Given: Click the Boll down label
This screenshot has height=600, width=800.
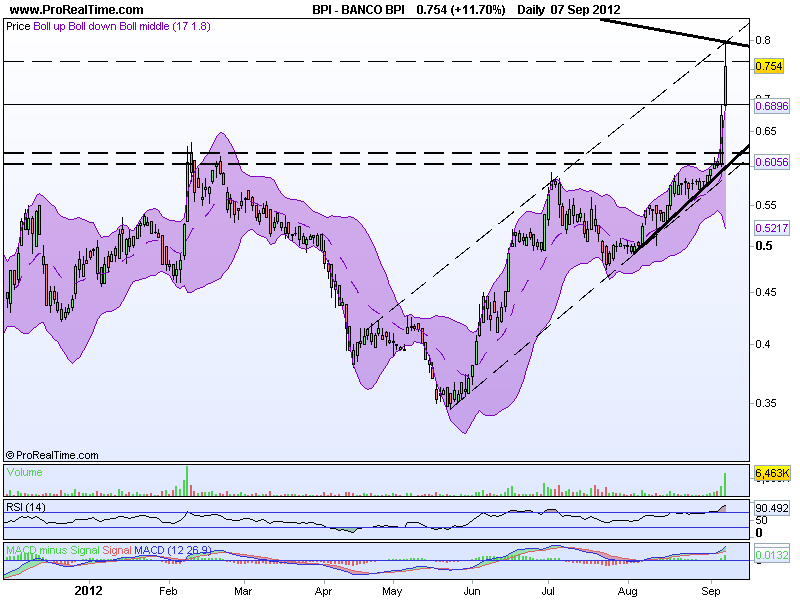Looking at the screenshot, I should 92,26.
